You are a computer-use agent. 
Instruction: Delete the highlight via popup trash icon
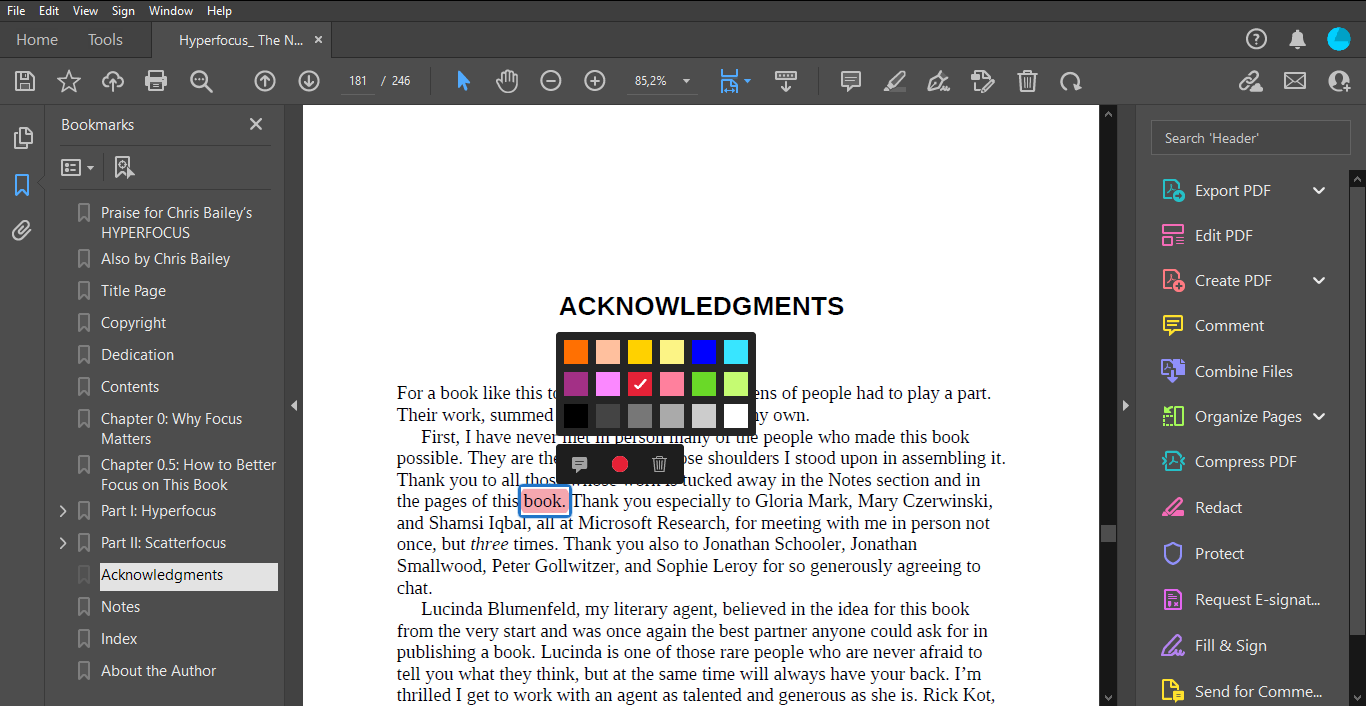coord(659,464)
